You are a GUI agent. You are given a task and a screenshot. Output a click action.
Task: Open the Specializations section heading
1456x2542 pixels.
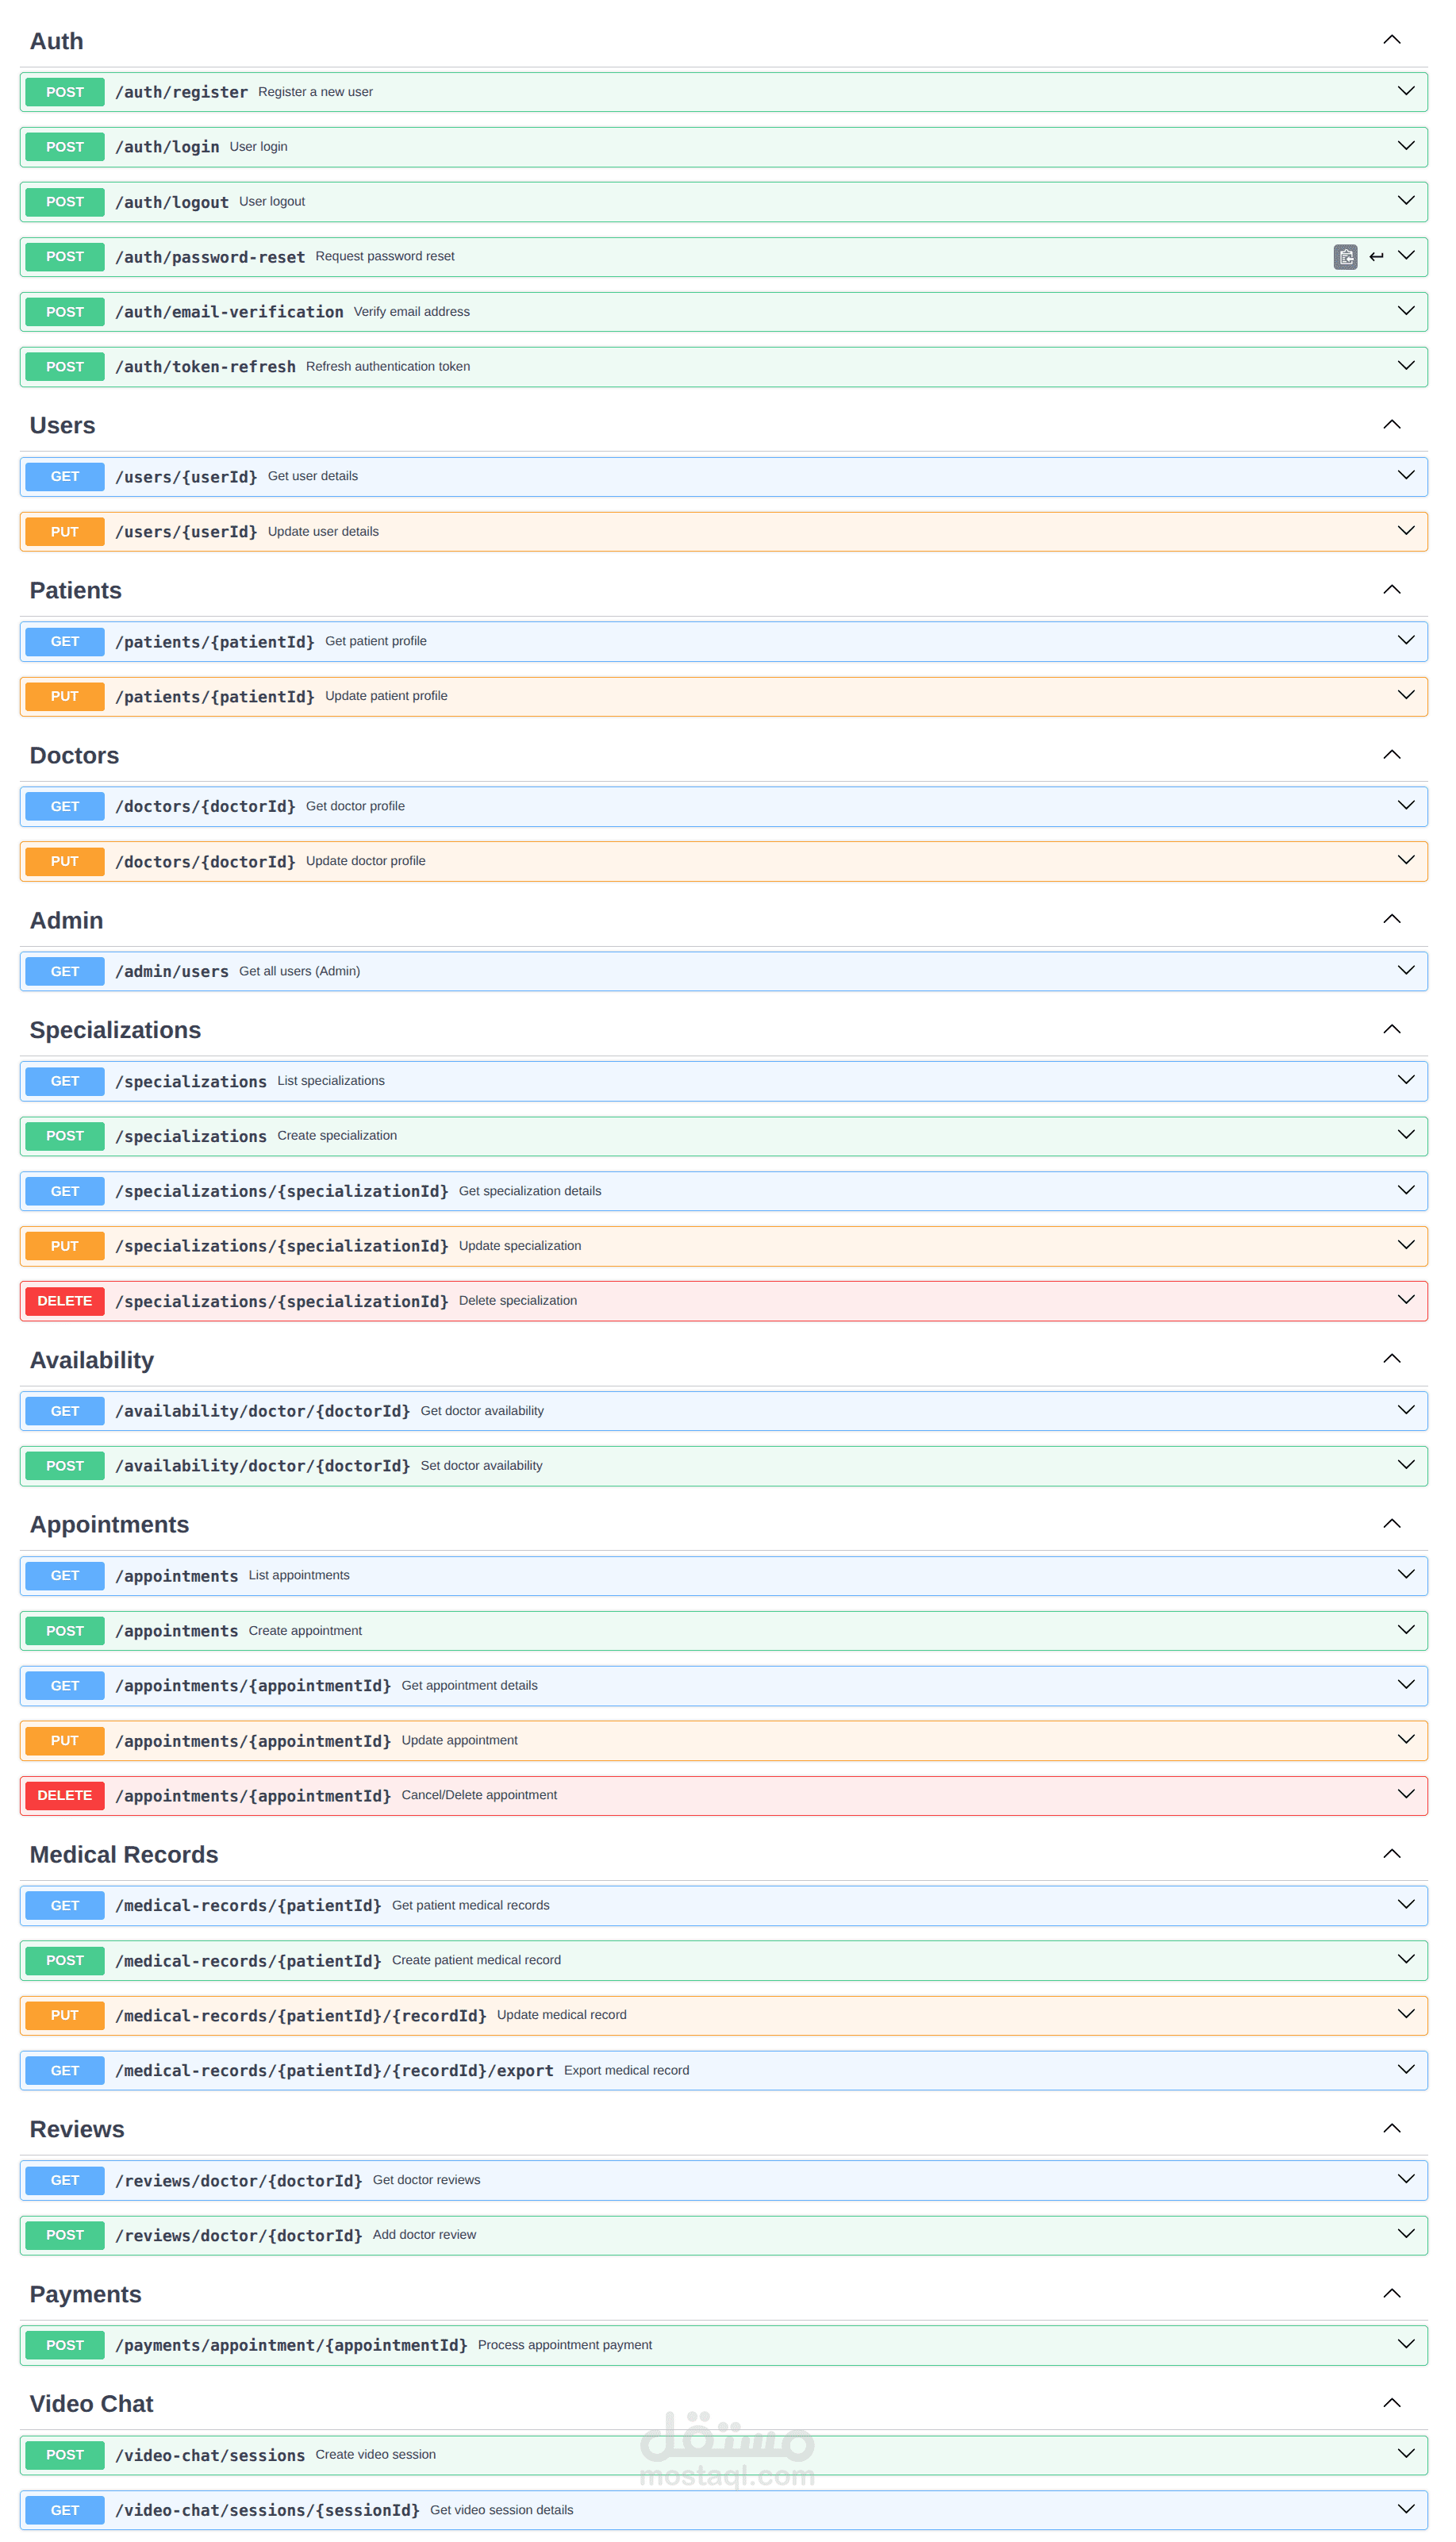pos(115,1030)
